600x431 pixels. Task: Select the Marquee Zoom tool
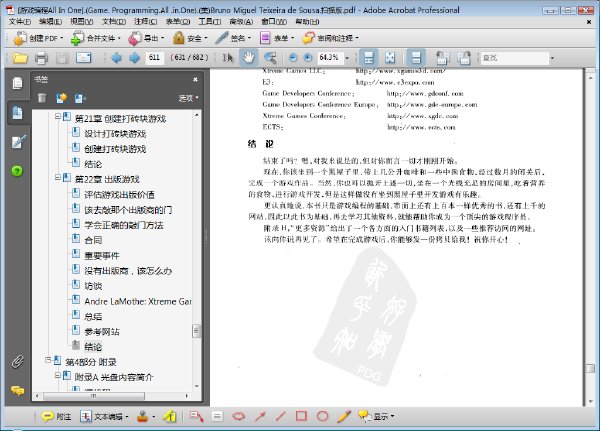click(270, 58)
